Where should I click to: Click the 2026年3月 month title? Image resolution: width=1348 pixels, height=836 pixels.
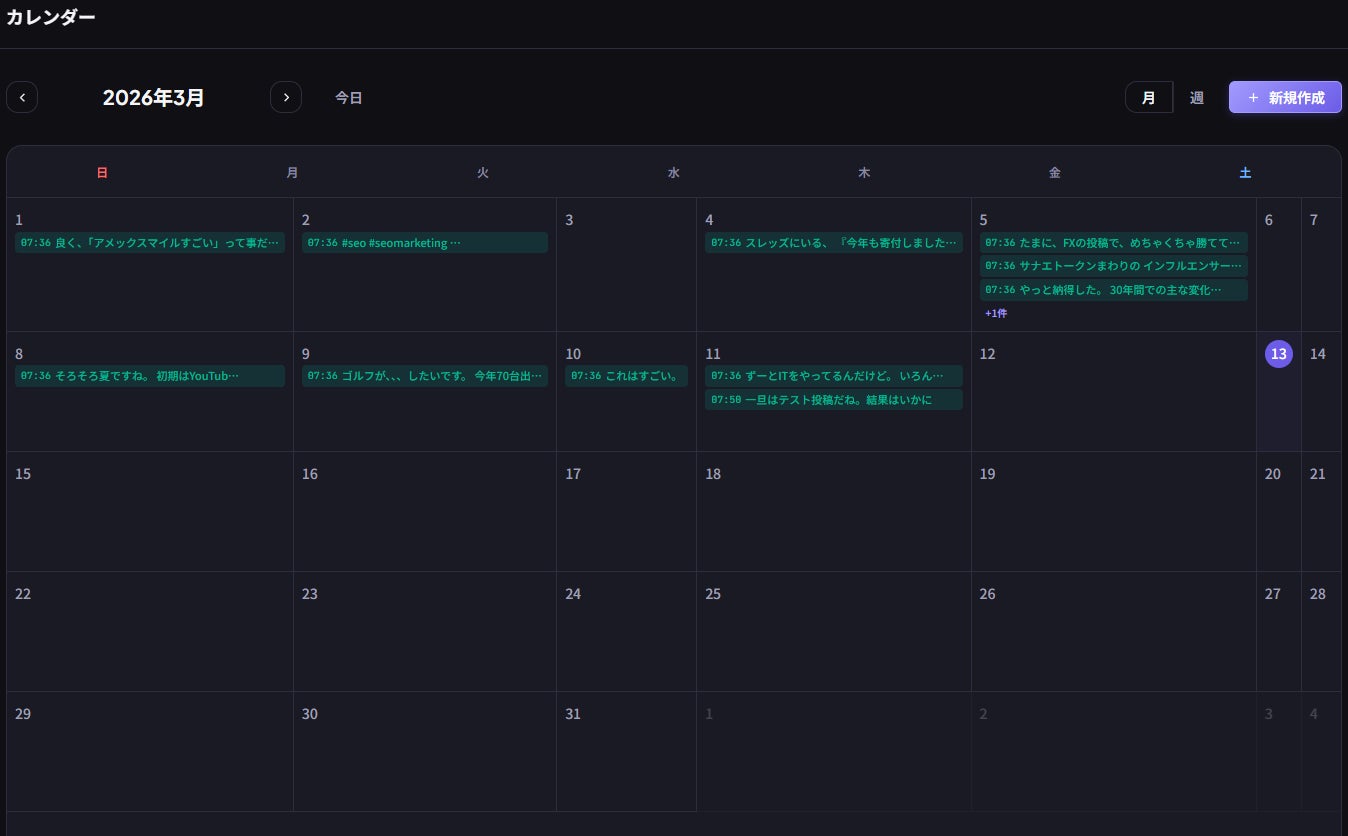(x=154, y=98)
